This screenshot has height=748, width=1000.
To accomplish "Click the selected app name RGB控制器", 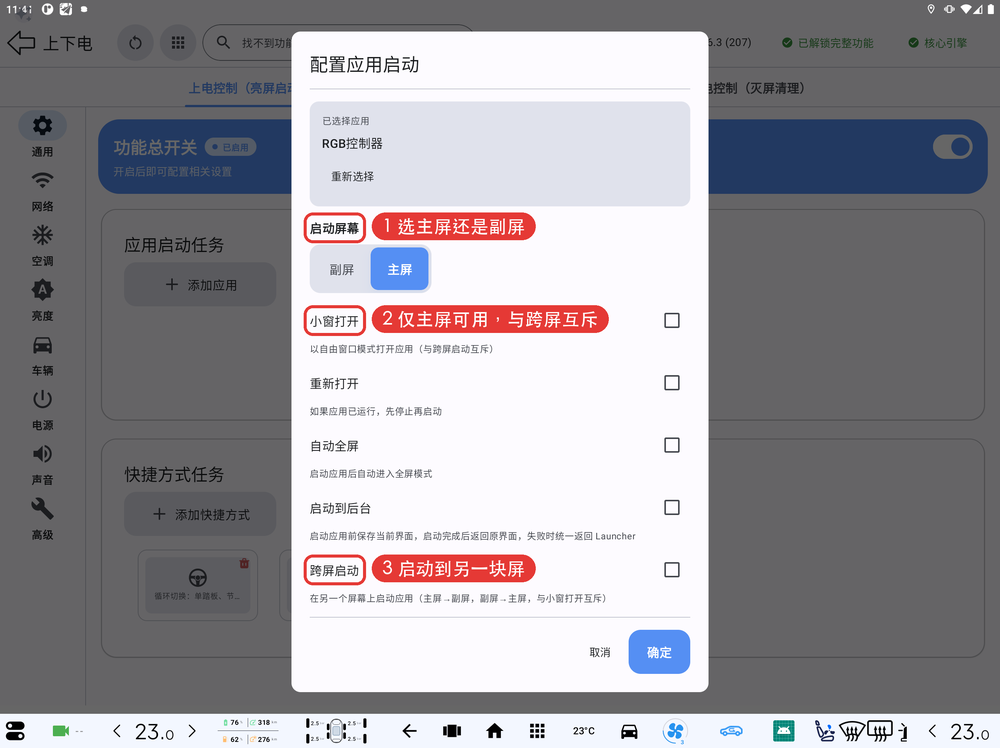I will tap(352, 143).
